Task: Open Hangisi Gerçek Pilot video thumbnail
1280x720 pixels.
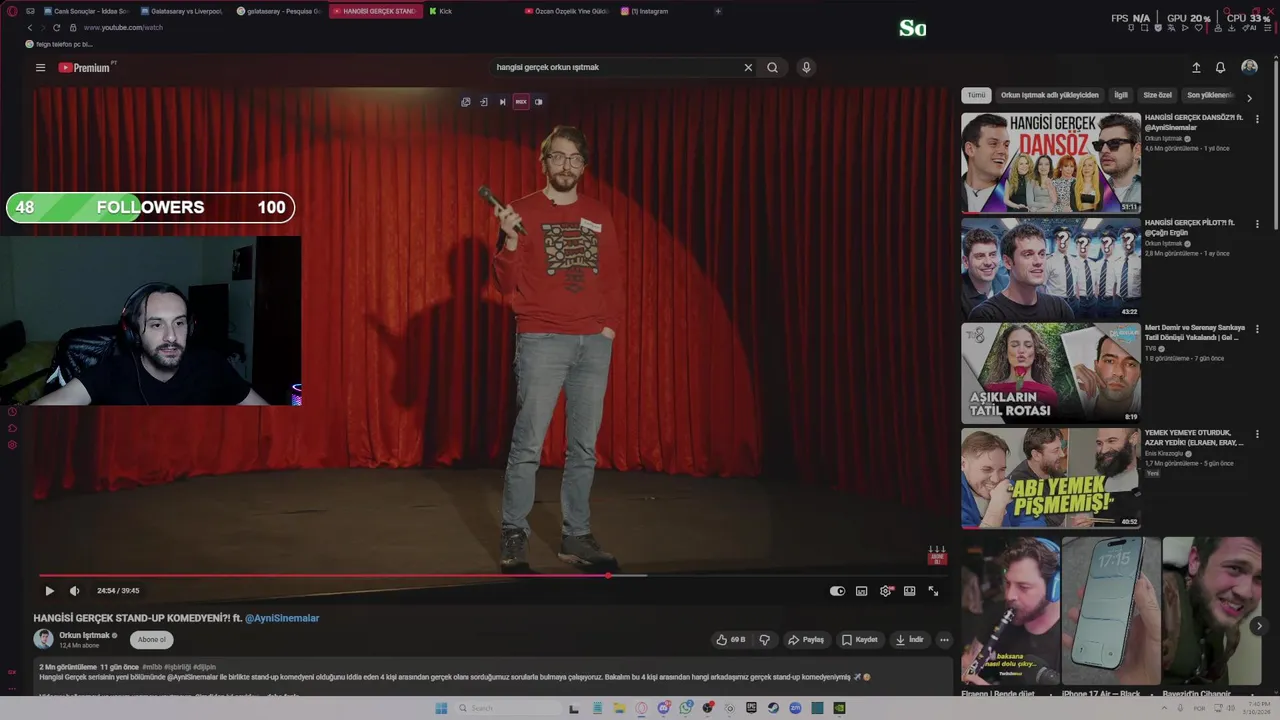Action: click(1051, 267)
